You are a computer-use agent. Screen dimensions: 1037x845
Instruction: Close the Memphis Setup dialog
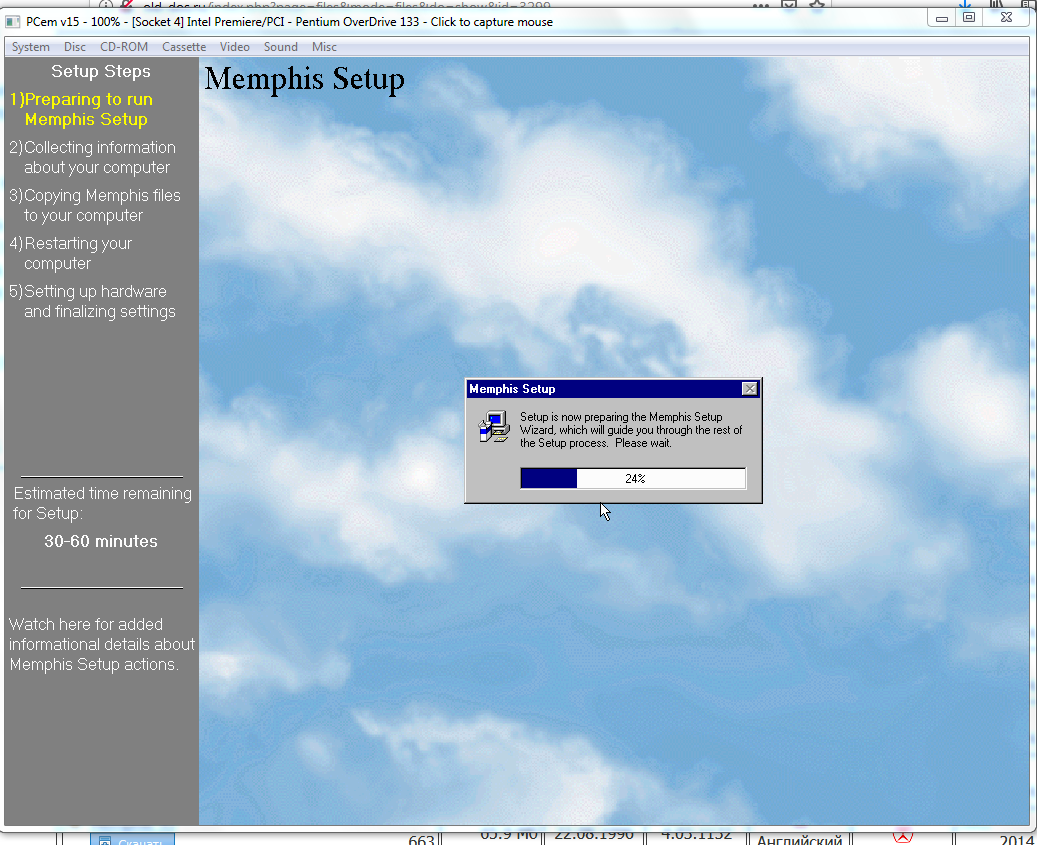point(749,389)
